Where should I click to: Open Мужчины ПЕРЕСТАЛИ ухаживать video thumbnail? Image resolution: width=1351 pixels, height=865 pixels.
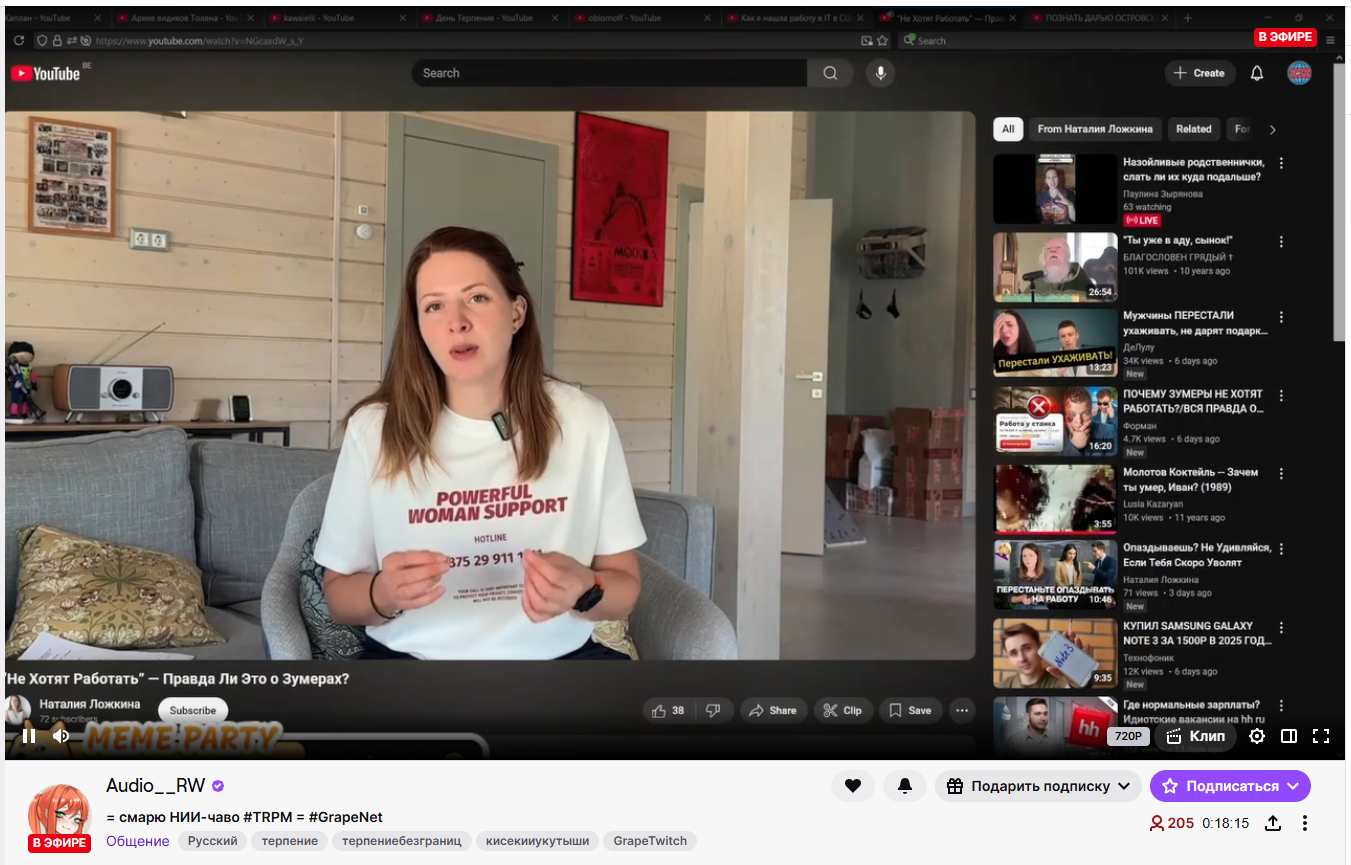click(1055, 343)
